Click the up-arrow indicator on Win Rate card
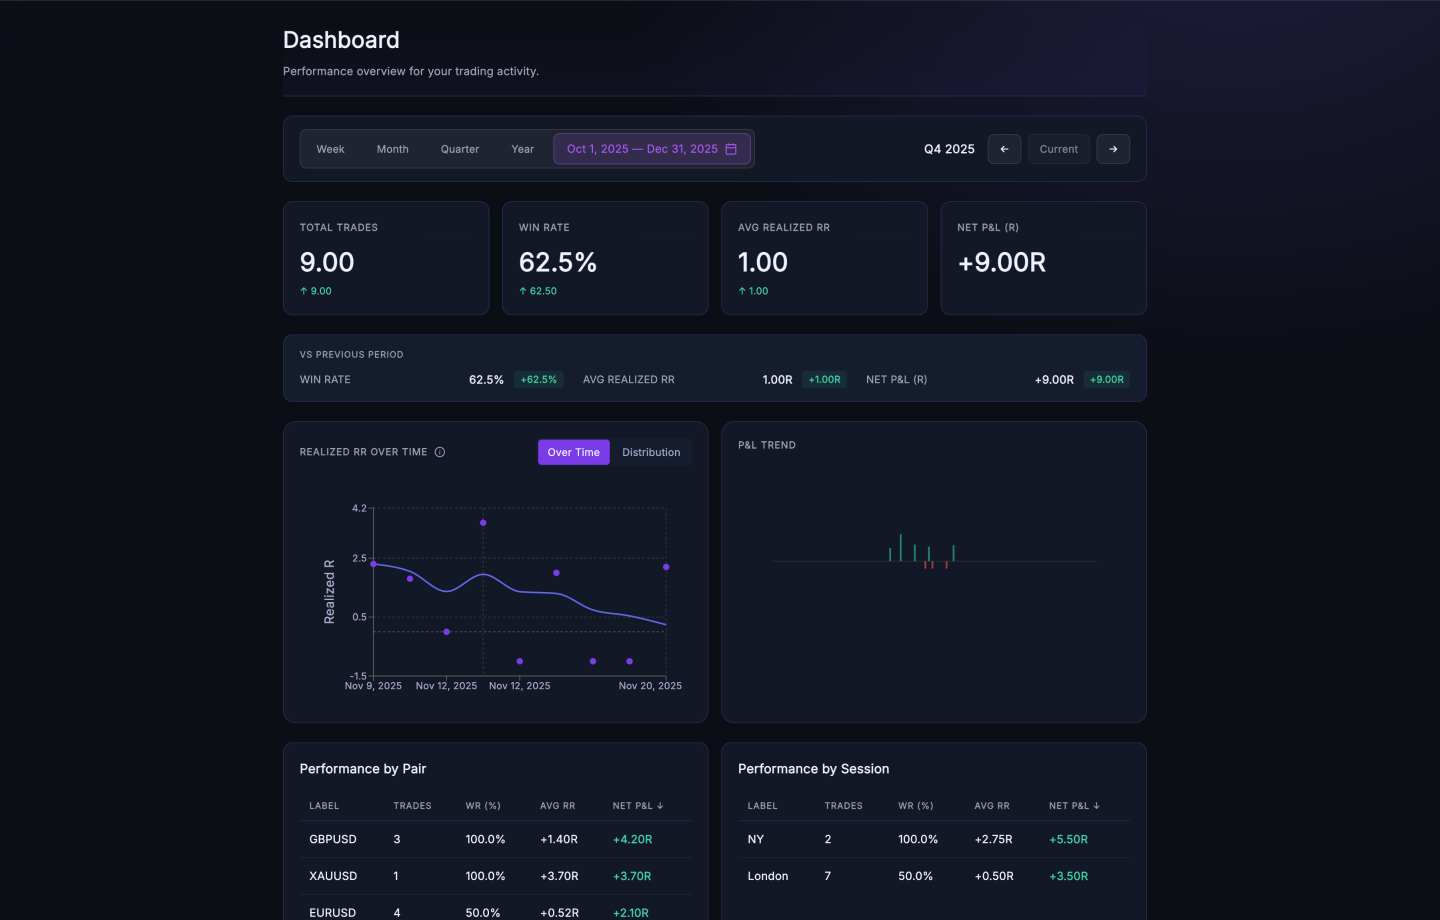1440x920 pixels. click(523, 290)
